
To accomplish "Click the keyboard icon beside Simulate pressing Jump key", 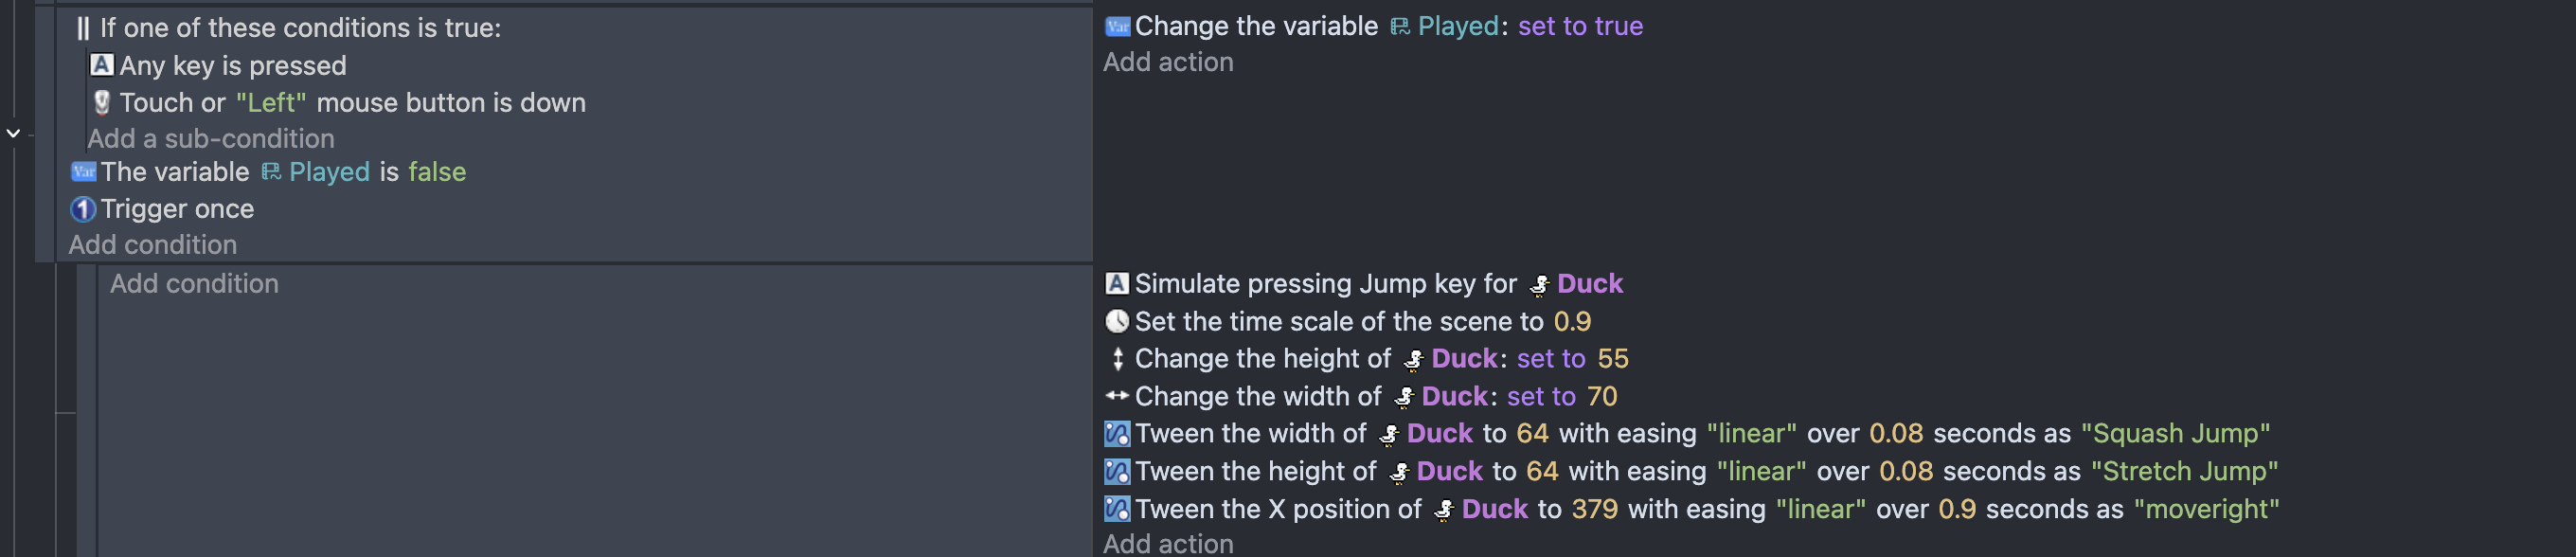I will (x=1117, y=284).
